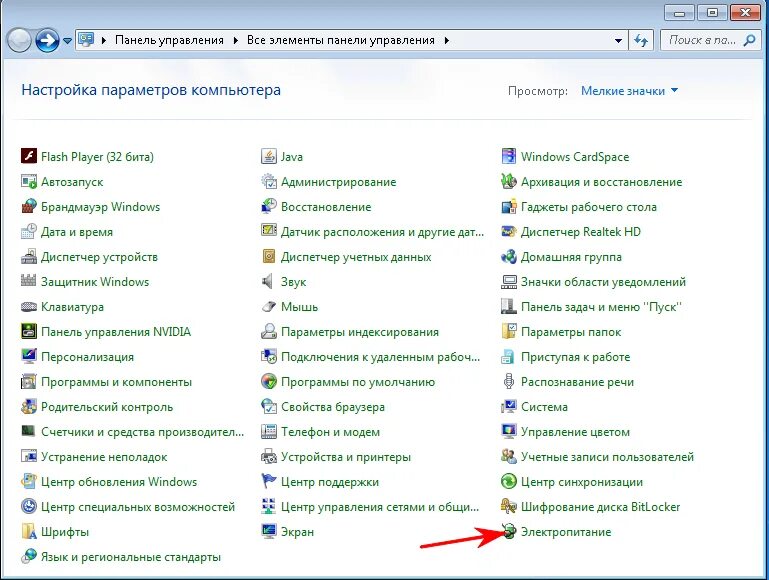Image resolution: width=769 pixels, height=580 pixels.
Task: Open Счетчики и средства производительности link
Action: click(142, 432)
